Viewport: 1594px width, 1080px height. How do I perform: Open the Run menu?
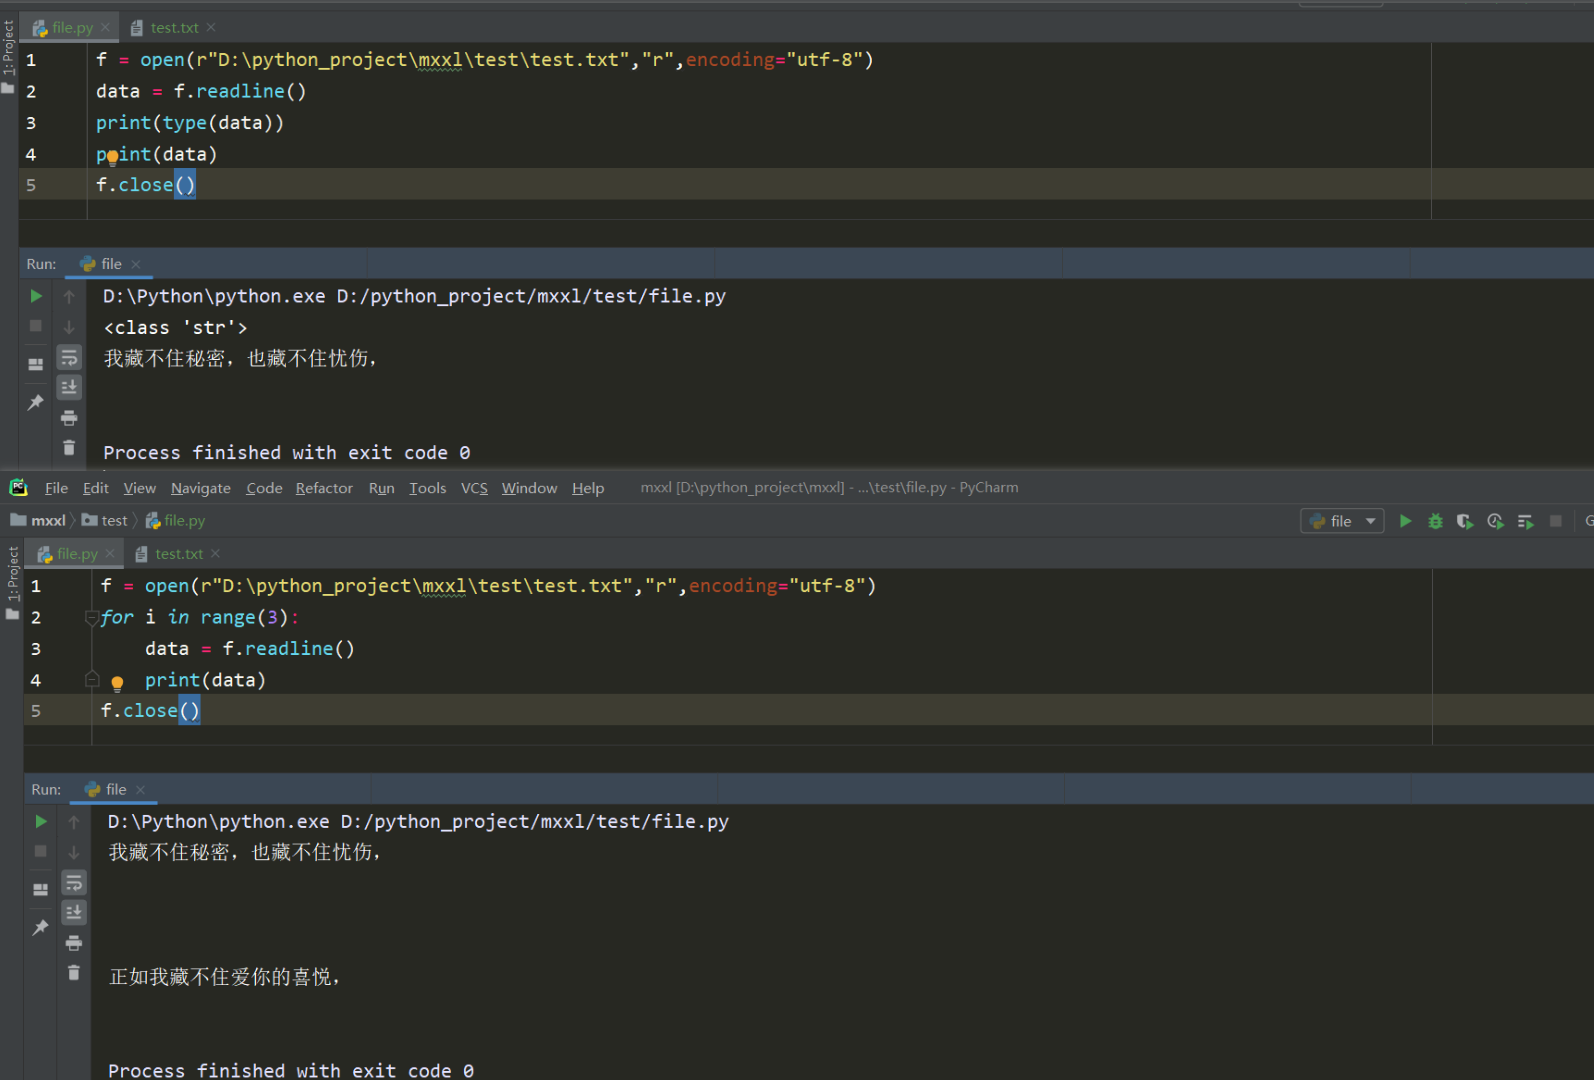[x=382, y=488]
